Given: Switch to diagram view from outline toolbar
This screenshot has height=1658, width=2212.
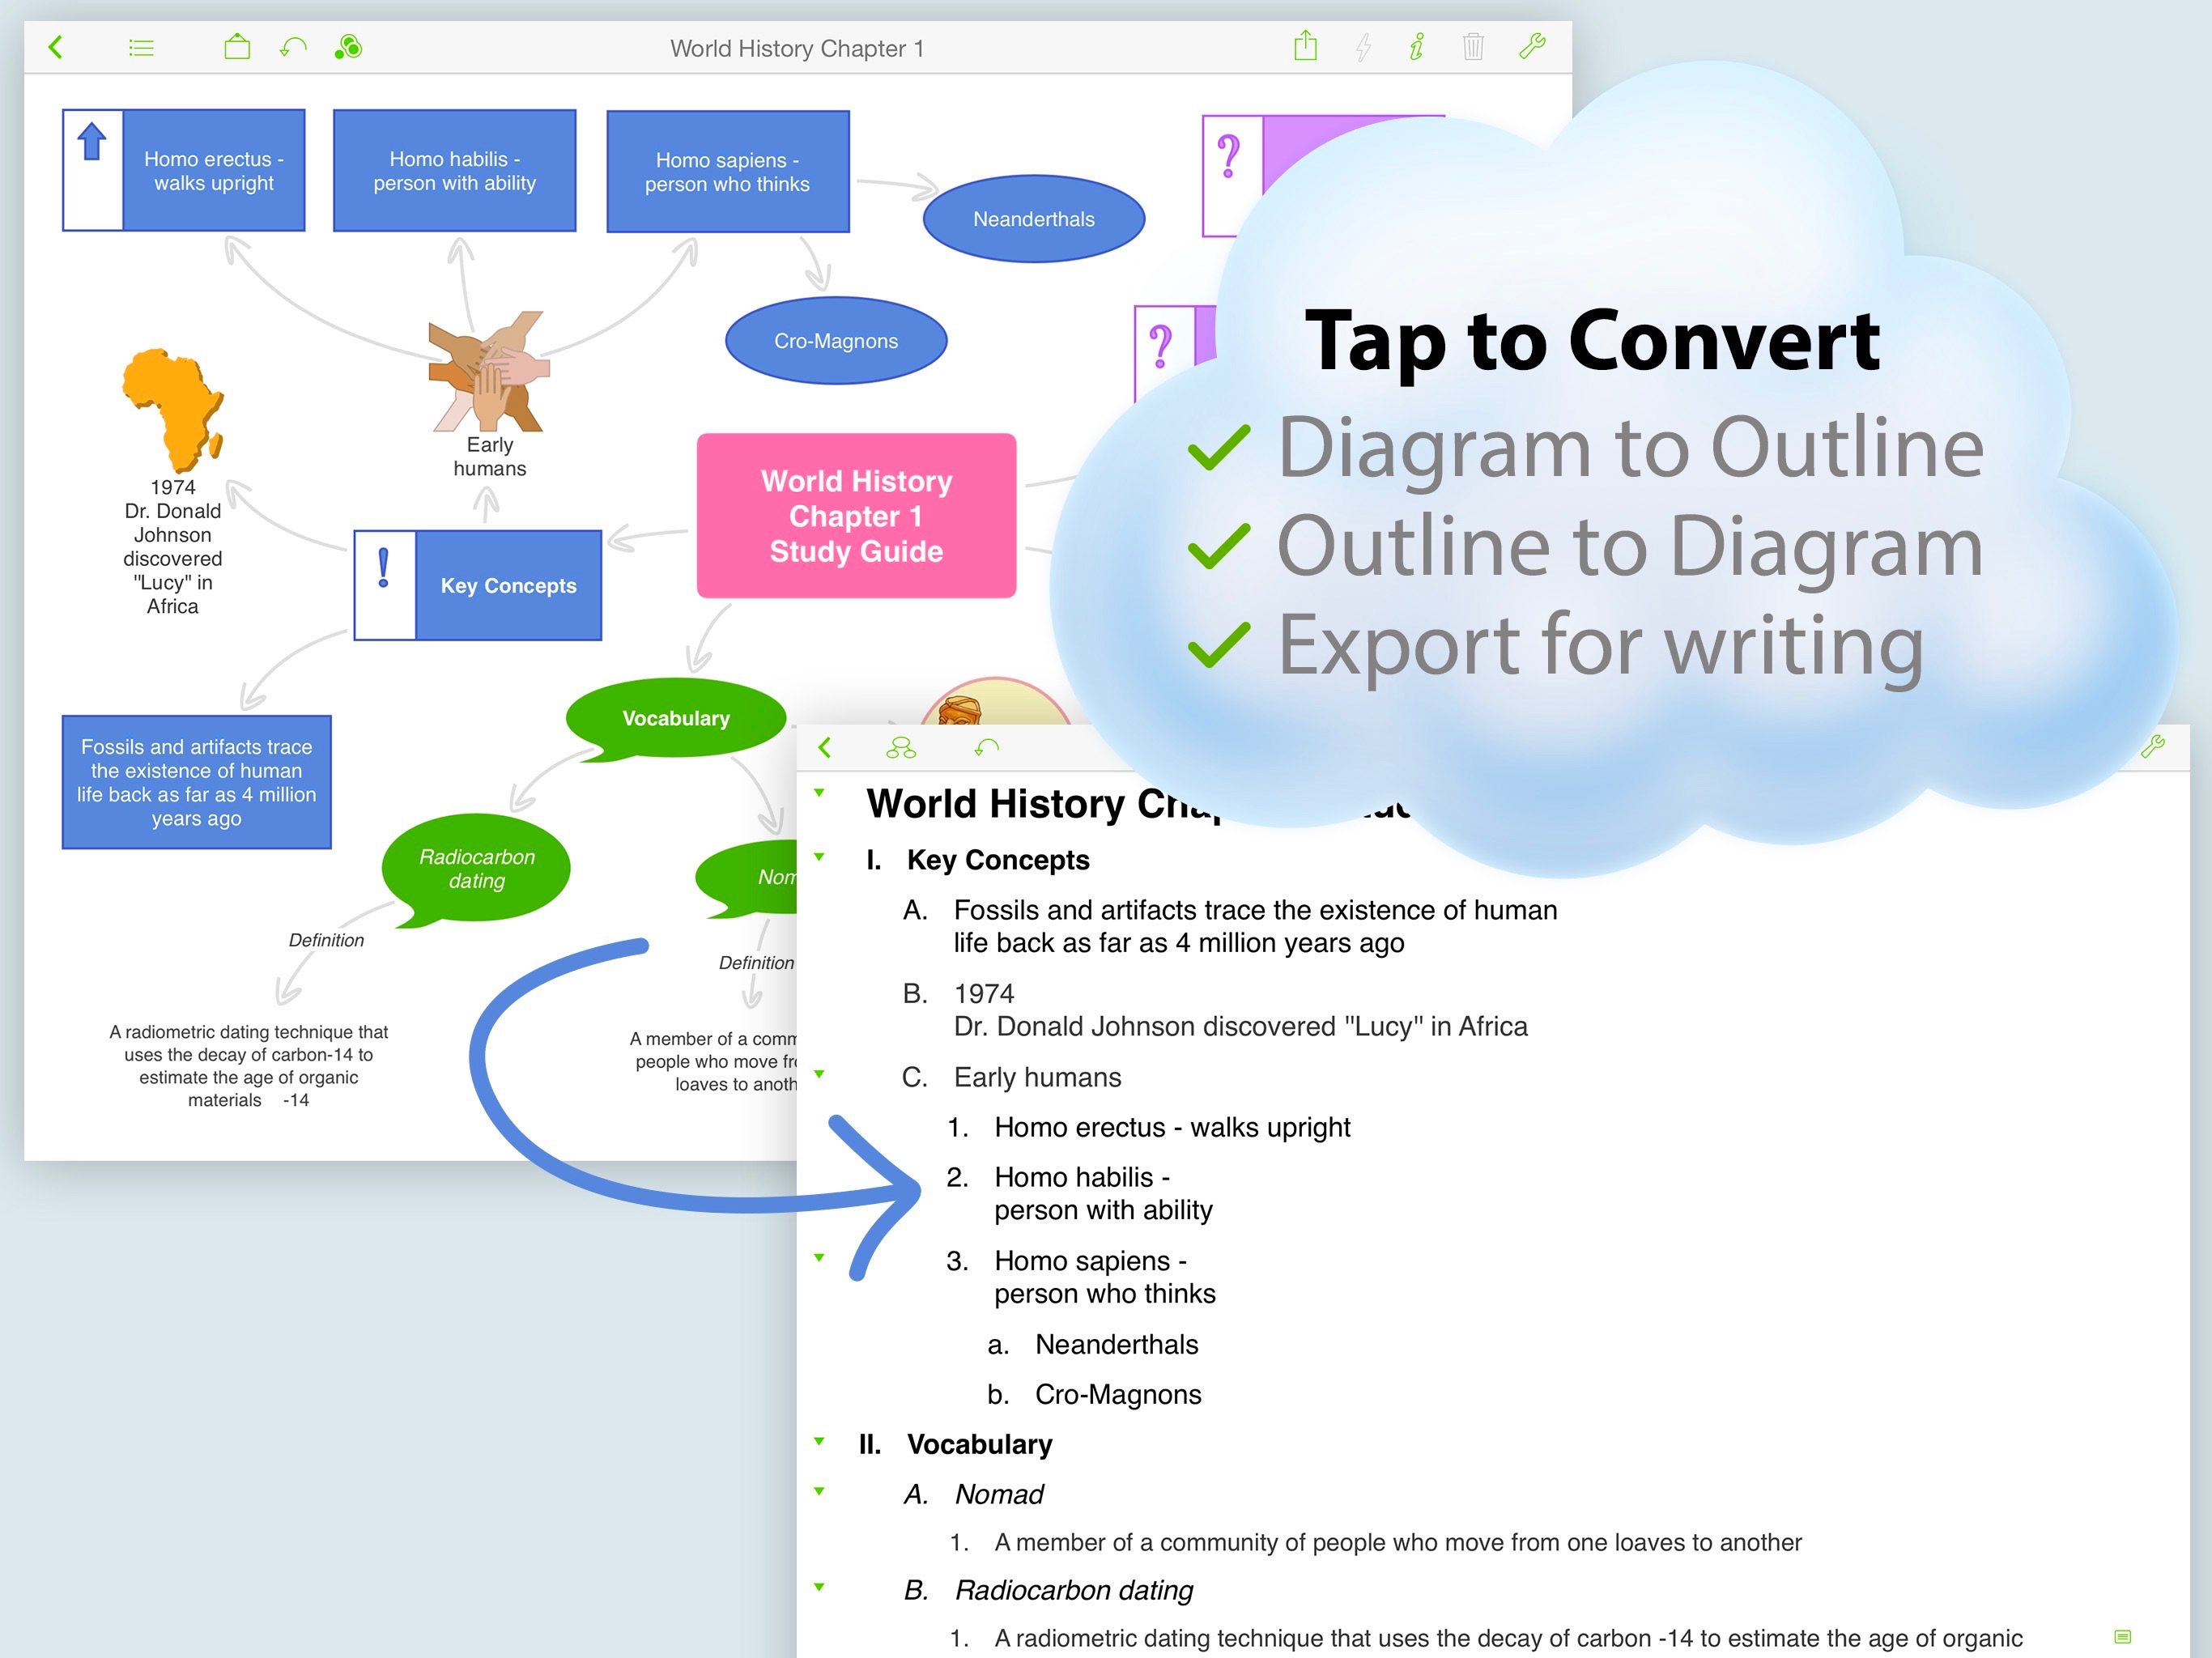Looking at the screenshot, I should (900, 747).
